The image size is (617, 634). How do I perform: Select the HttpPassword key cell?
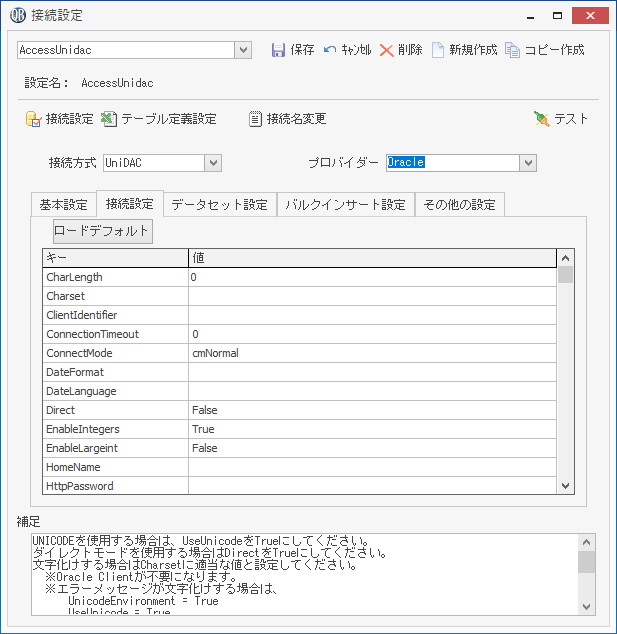[x=116, y=486]
